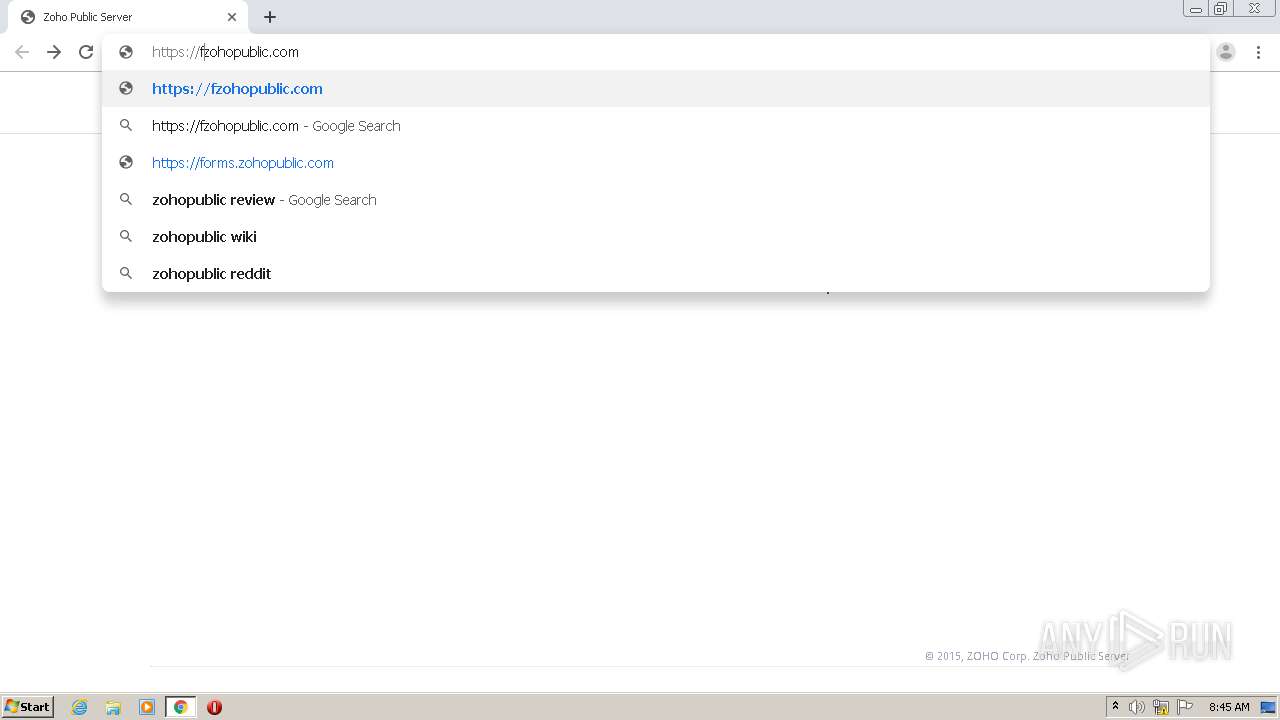This screenshot has height=720, width=1280.
Task: Click the network tray icon
Action: click(1161, 707)
